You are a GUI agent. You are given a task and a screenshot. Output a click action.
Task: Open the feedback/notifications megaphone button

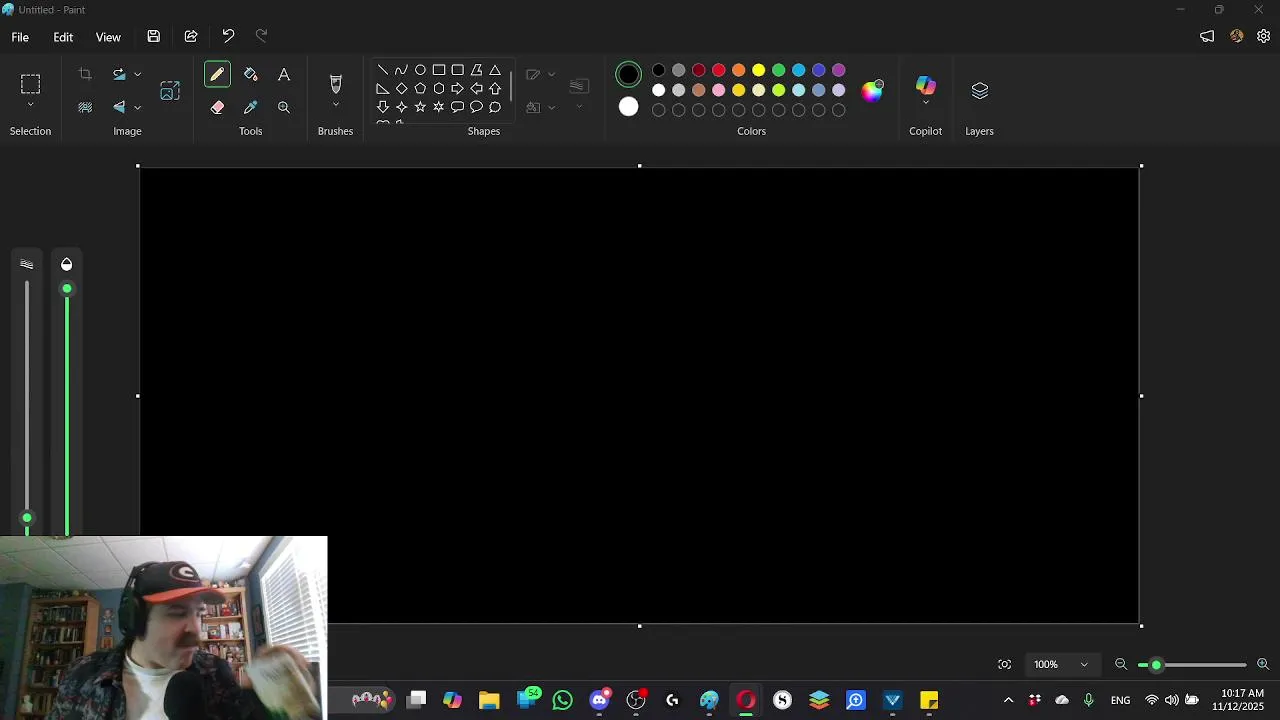pyautogui.click(x=1207, y=37)
